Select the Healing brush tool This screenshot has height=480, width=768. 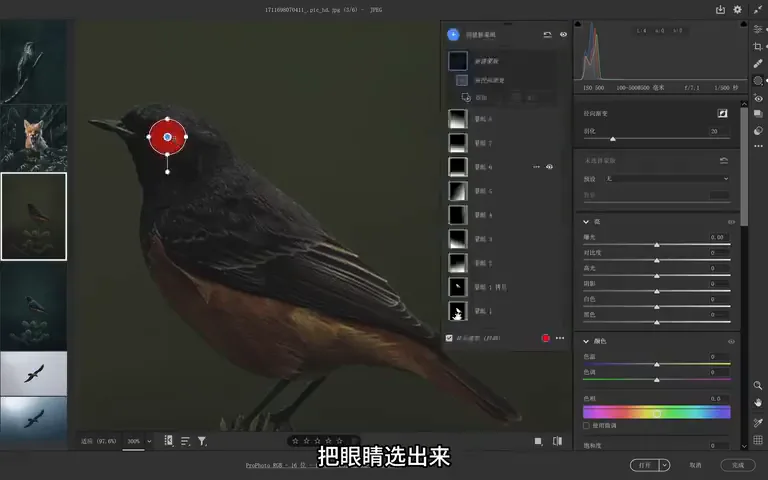click(758, 63)
